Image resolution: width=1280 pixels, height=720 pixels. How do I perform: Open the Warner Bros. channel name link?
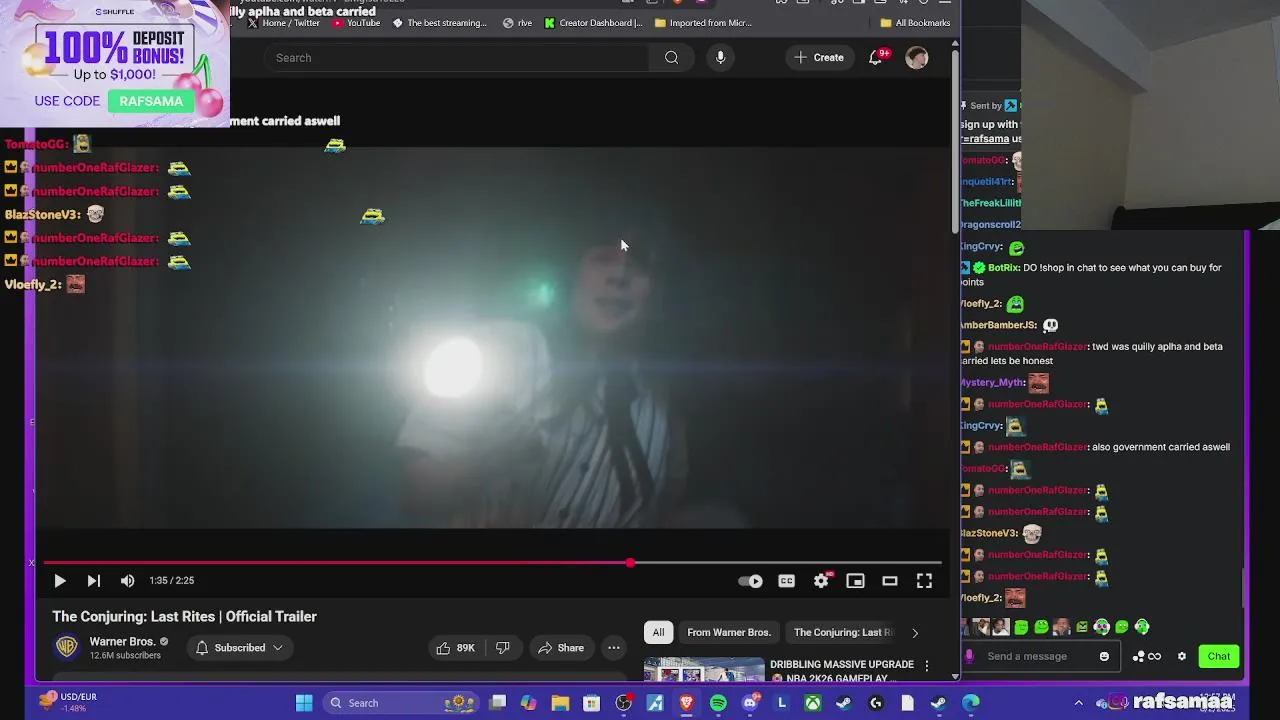[x=122, y=642]
